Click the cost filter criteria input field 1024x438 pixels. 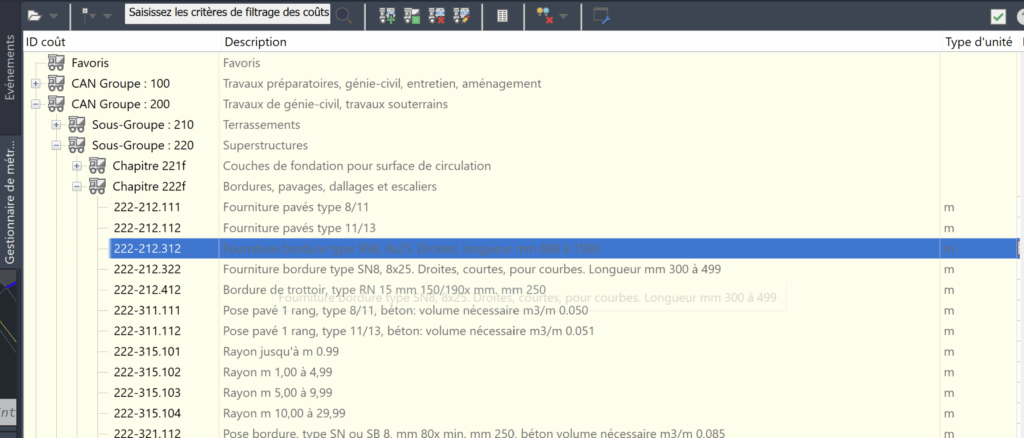click(228, 15)
